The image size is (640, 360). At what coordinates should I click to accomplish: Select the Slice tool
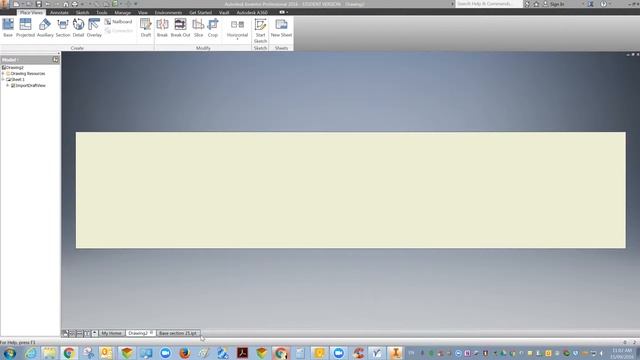tap(198, 28)
